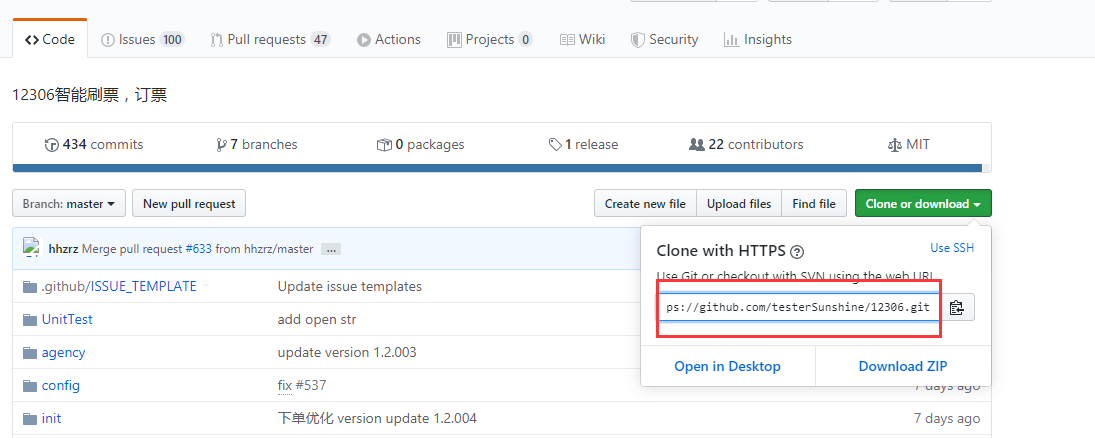View the 434 commits history
1095x438 pixels.
click(94, 145)
